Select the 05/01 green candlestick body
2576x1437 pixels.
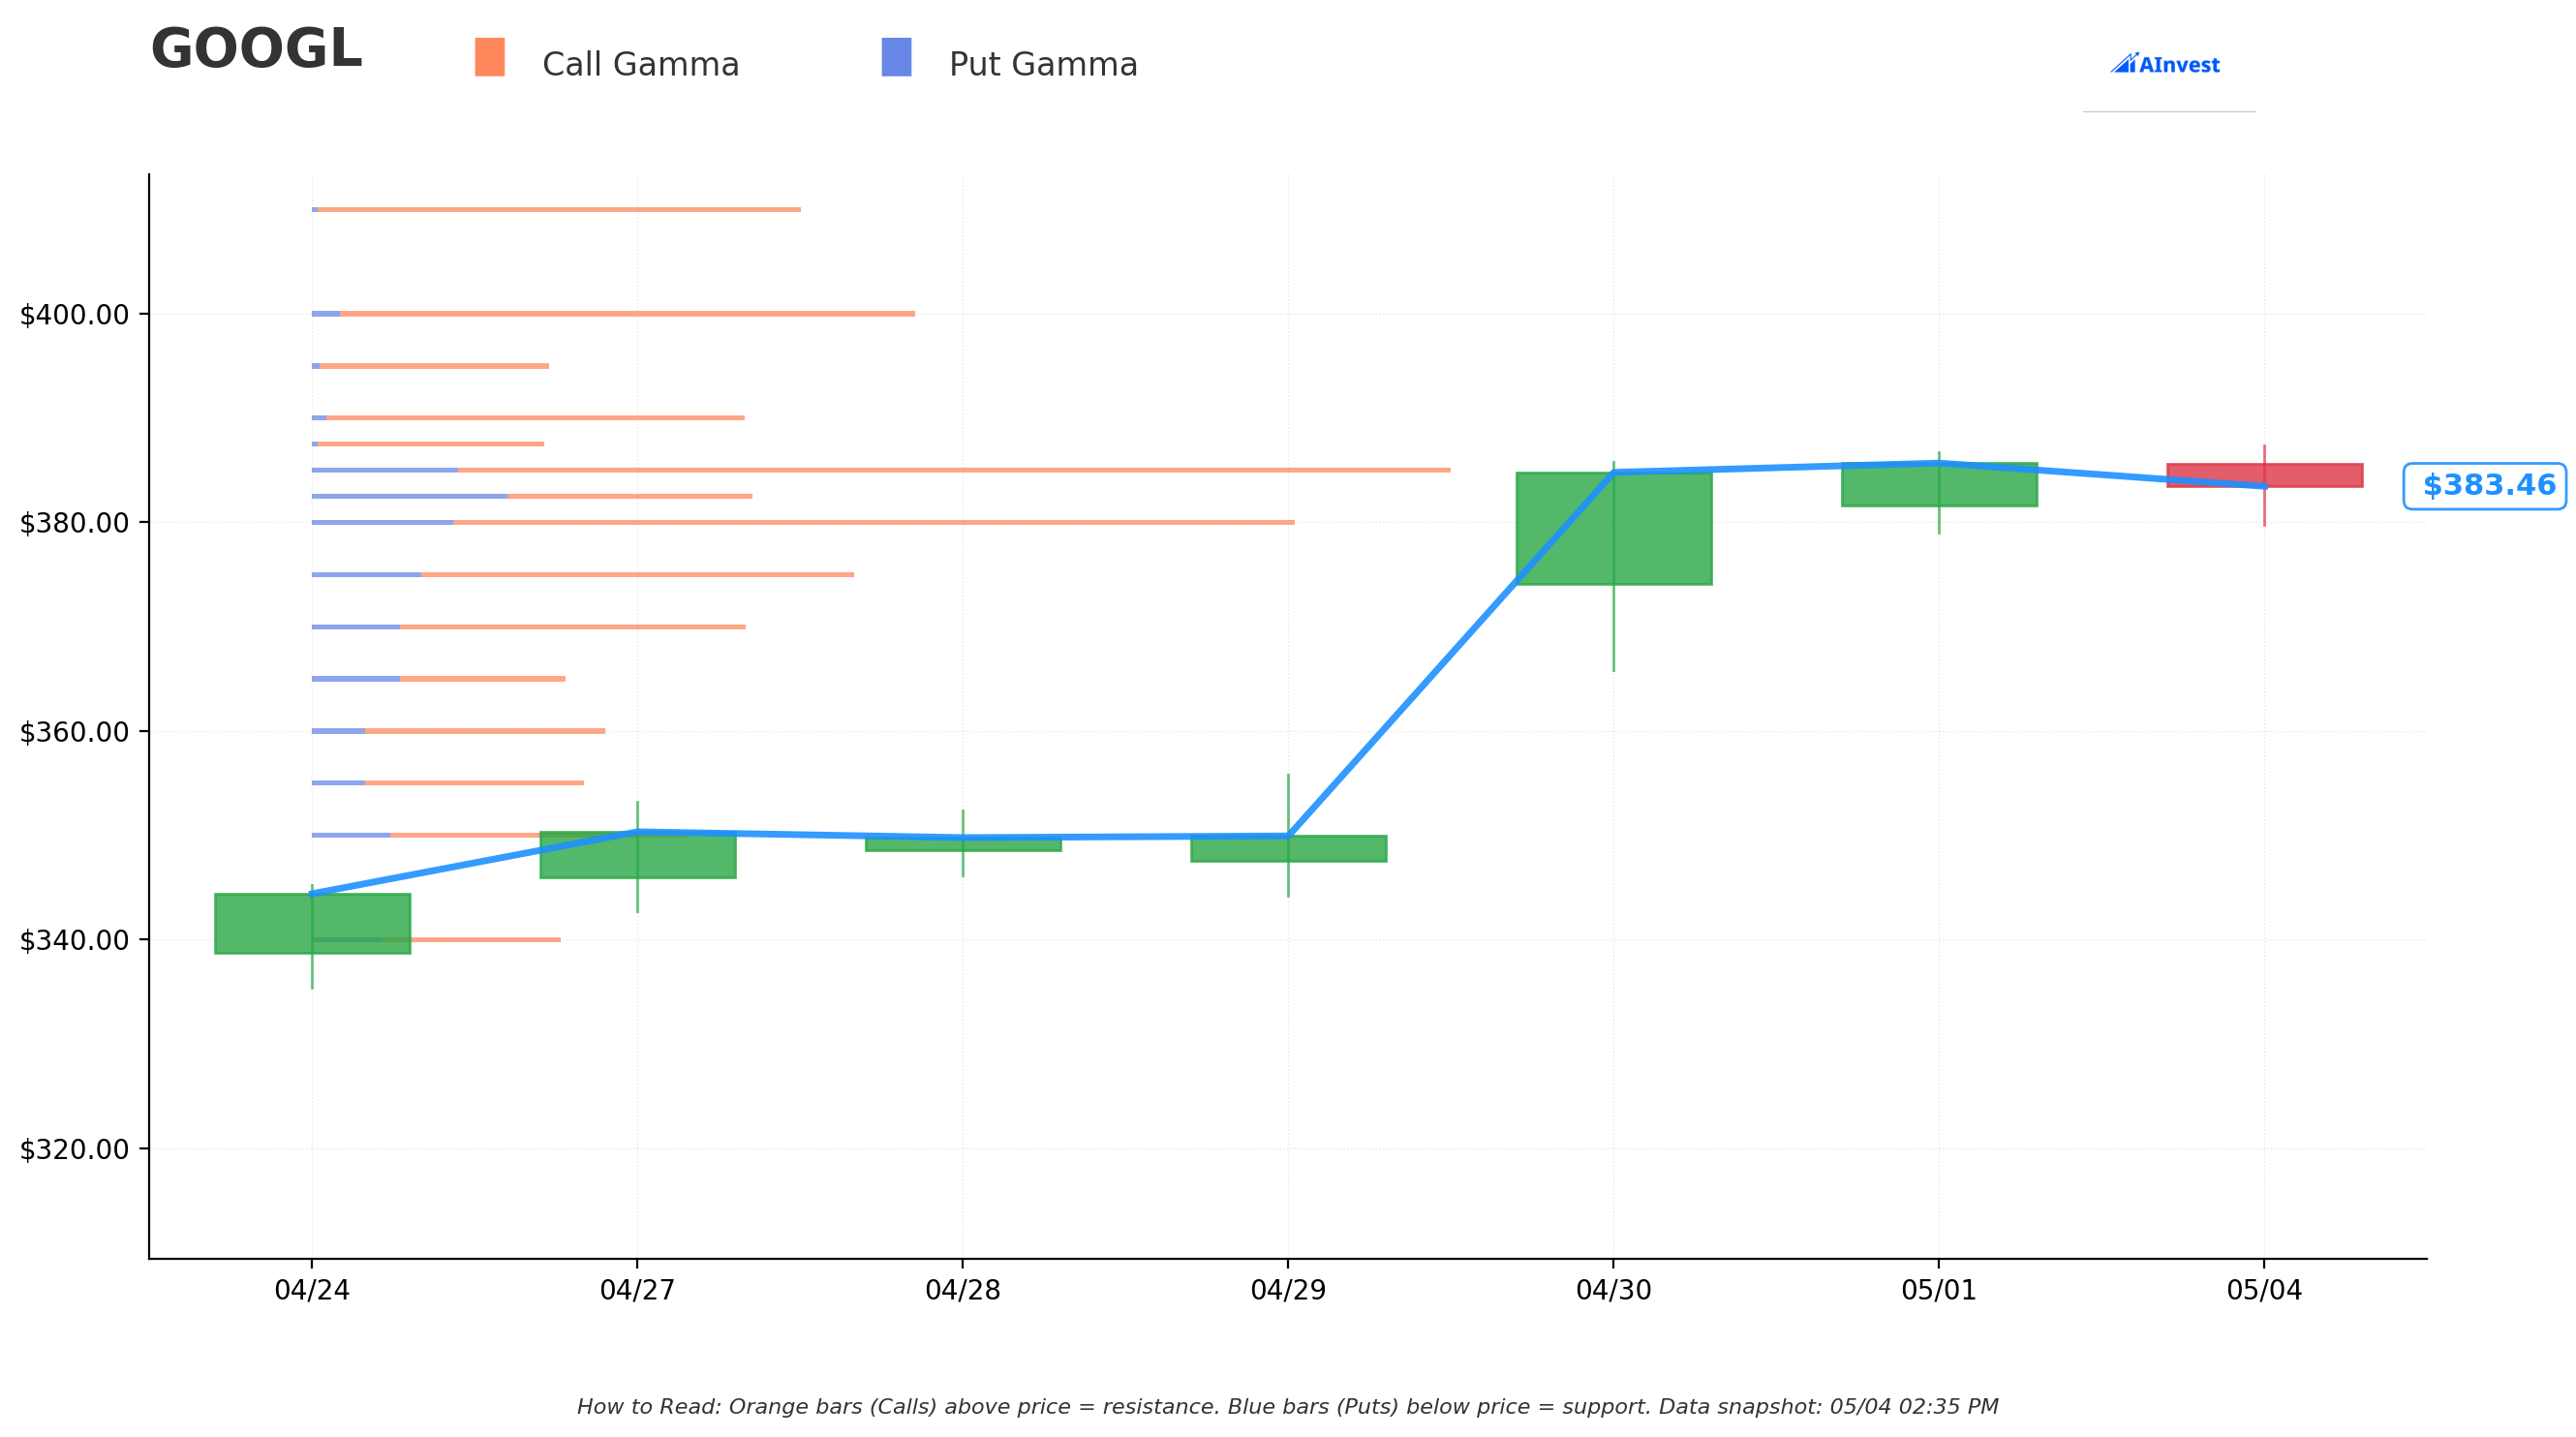1939,485
